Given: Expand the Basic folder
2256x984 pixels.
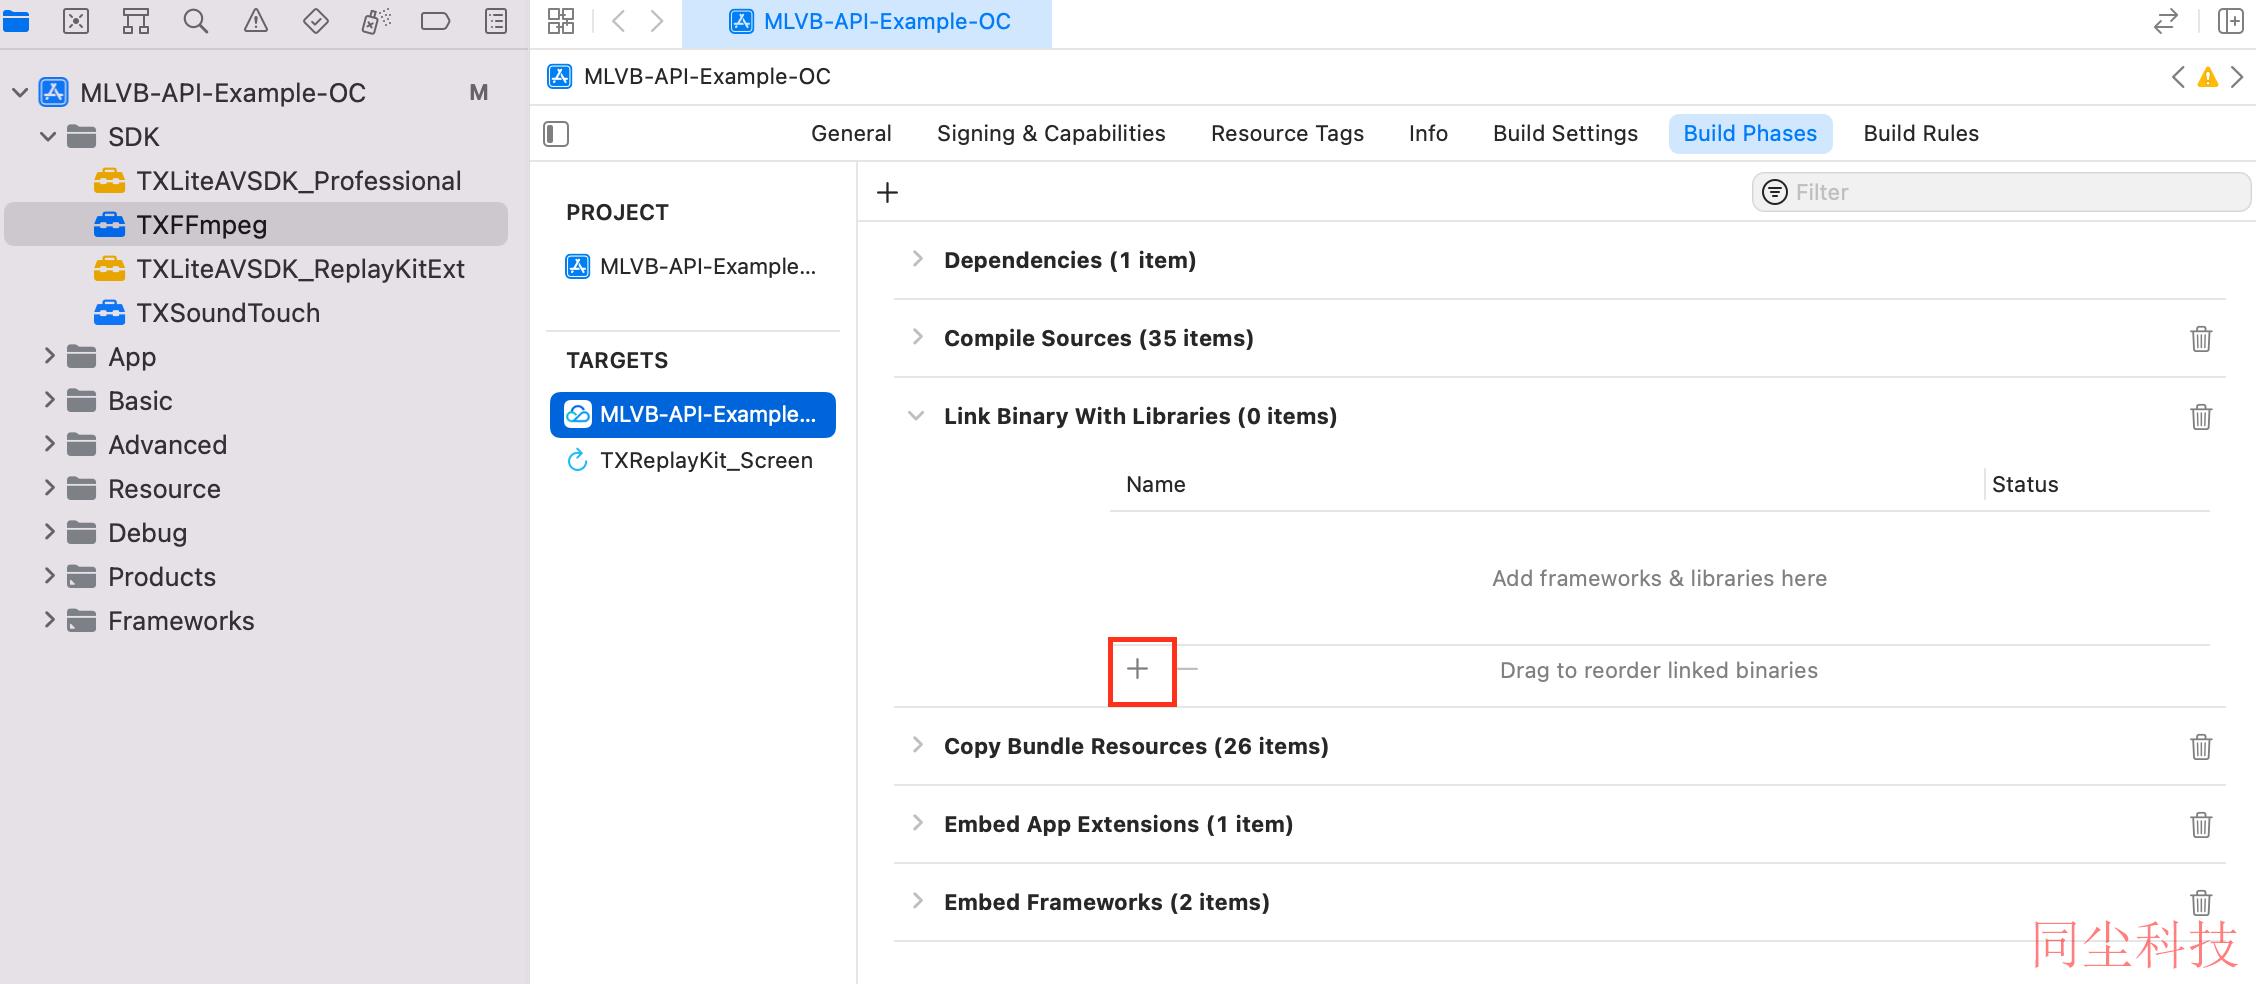Looking at the screenshot, I should pyautogui.click(x=49, y=400).
